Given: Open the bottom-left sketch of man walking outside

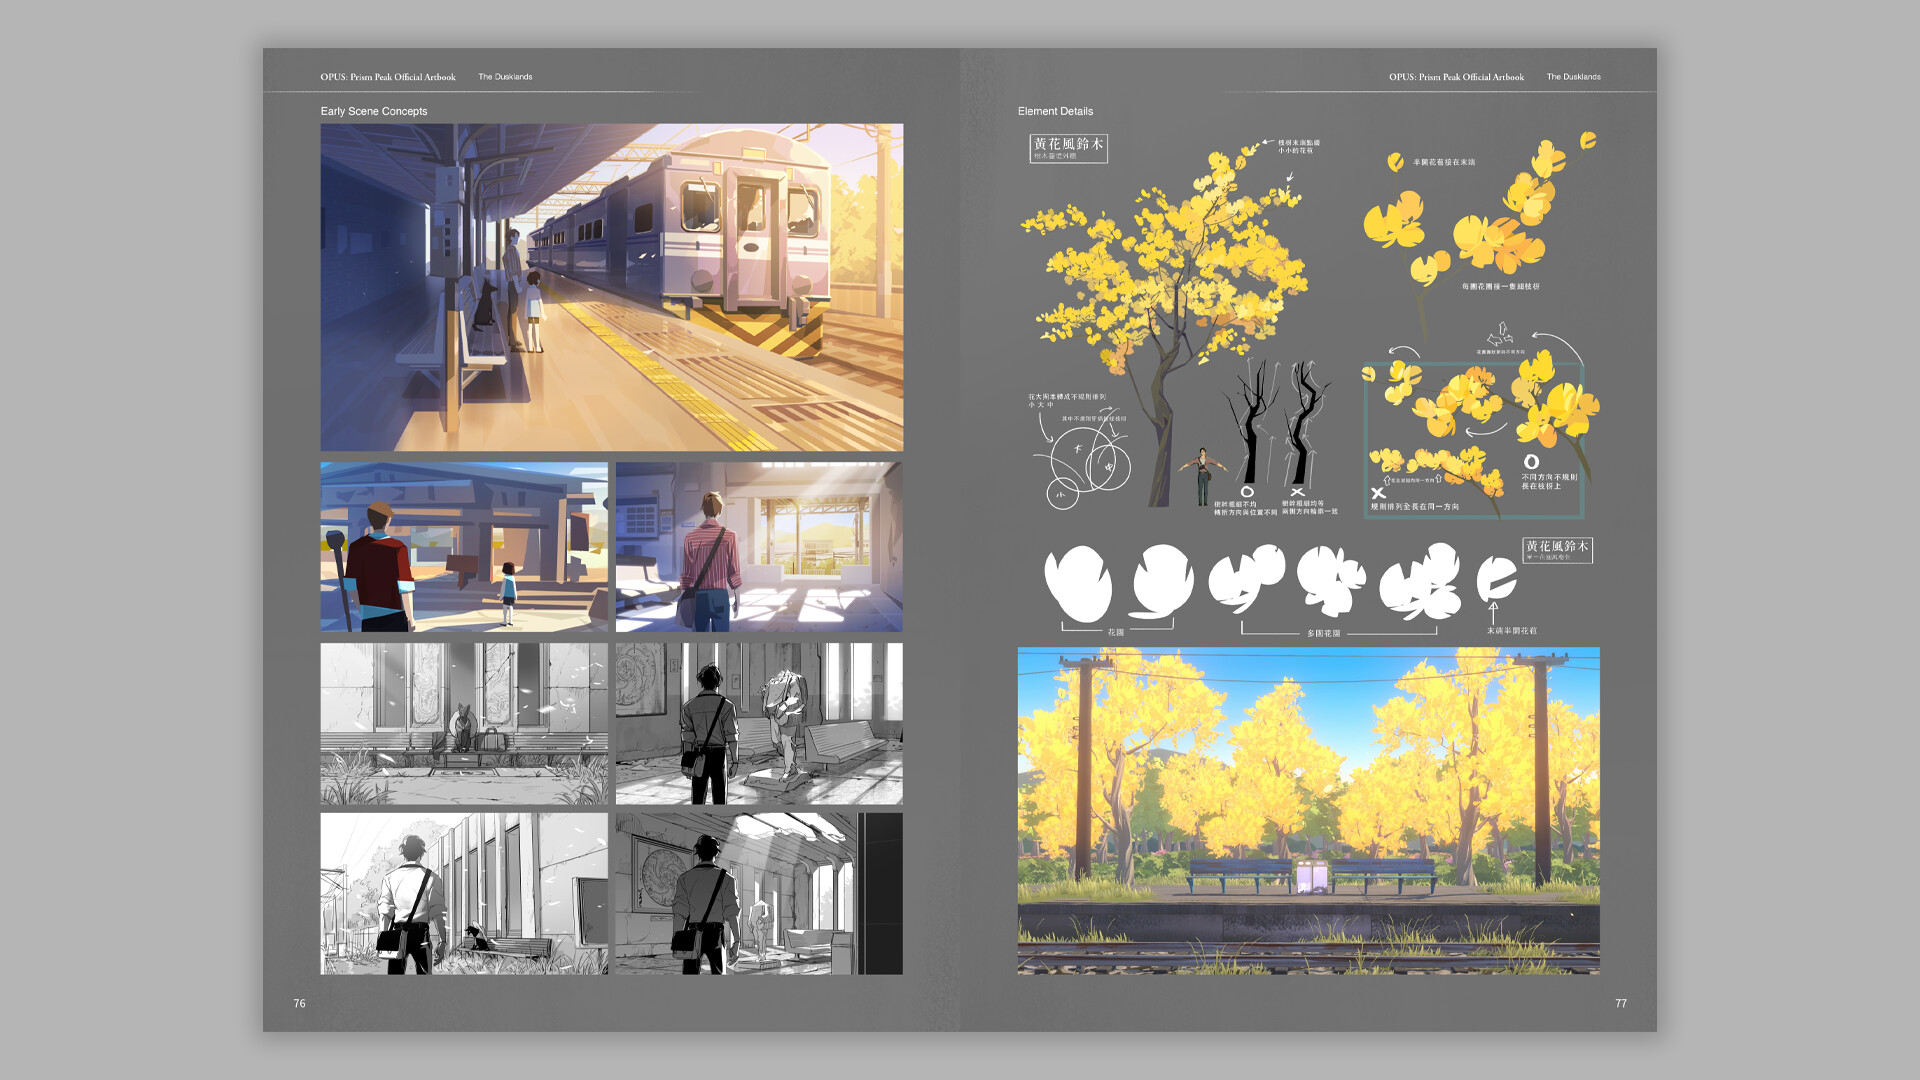Looking at the screenshot, I should tap(463, 893).
